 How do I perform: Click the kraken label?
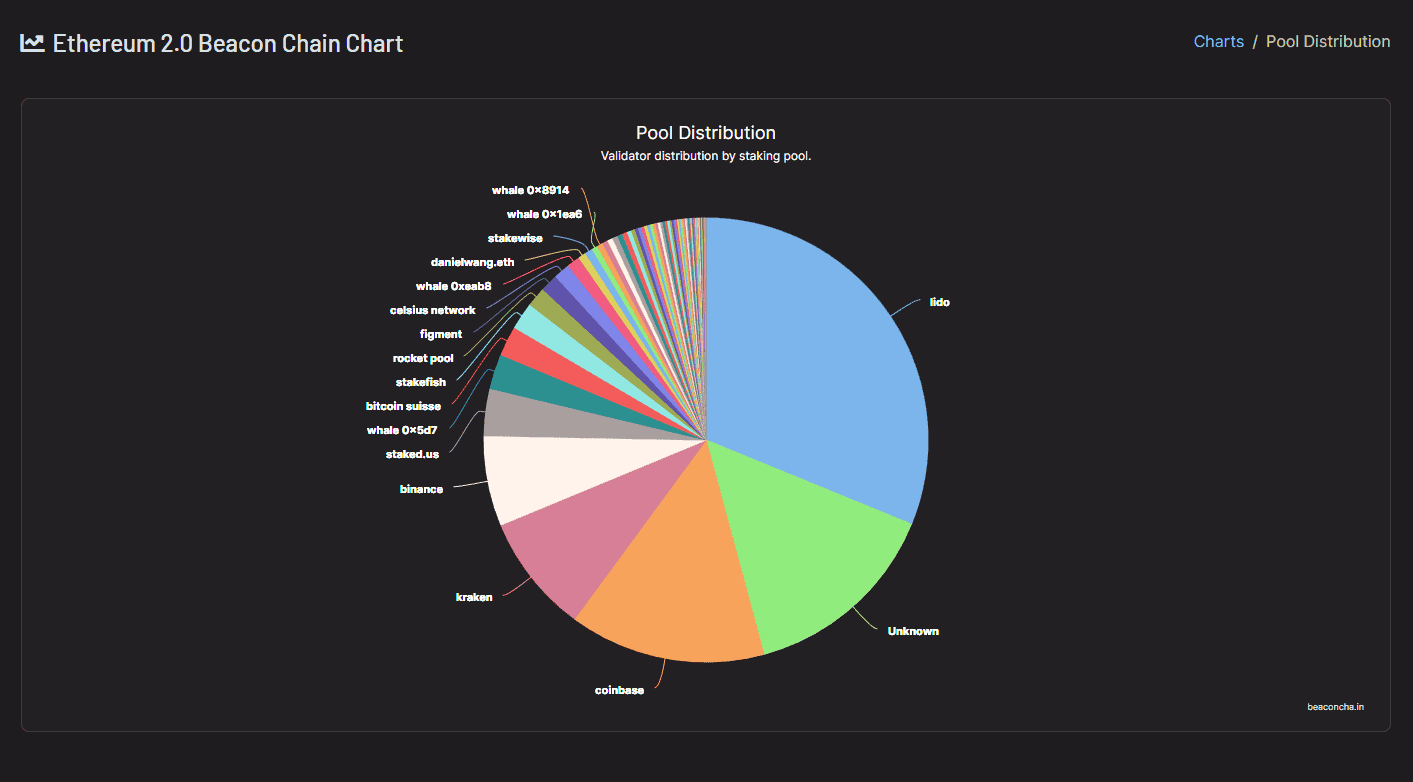point(474,597)
